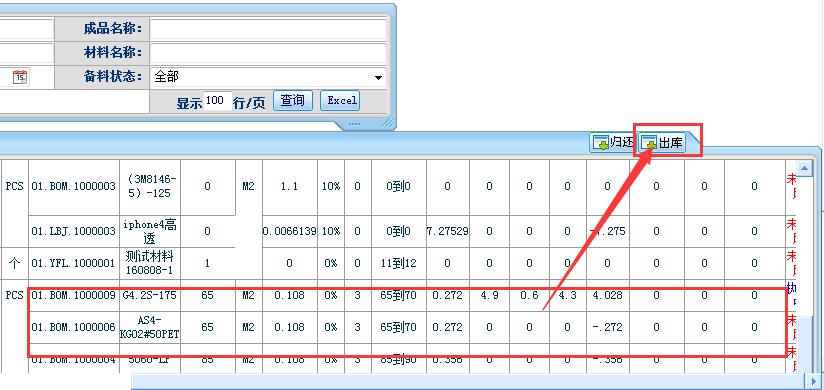Focus the 成品名称 input field
Viewport: 824px width, 390px height.
[x=268, y=28]
